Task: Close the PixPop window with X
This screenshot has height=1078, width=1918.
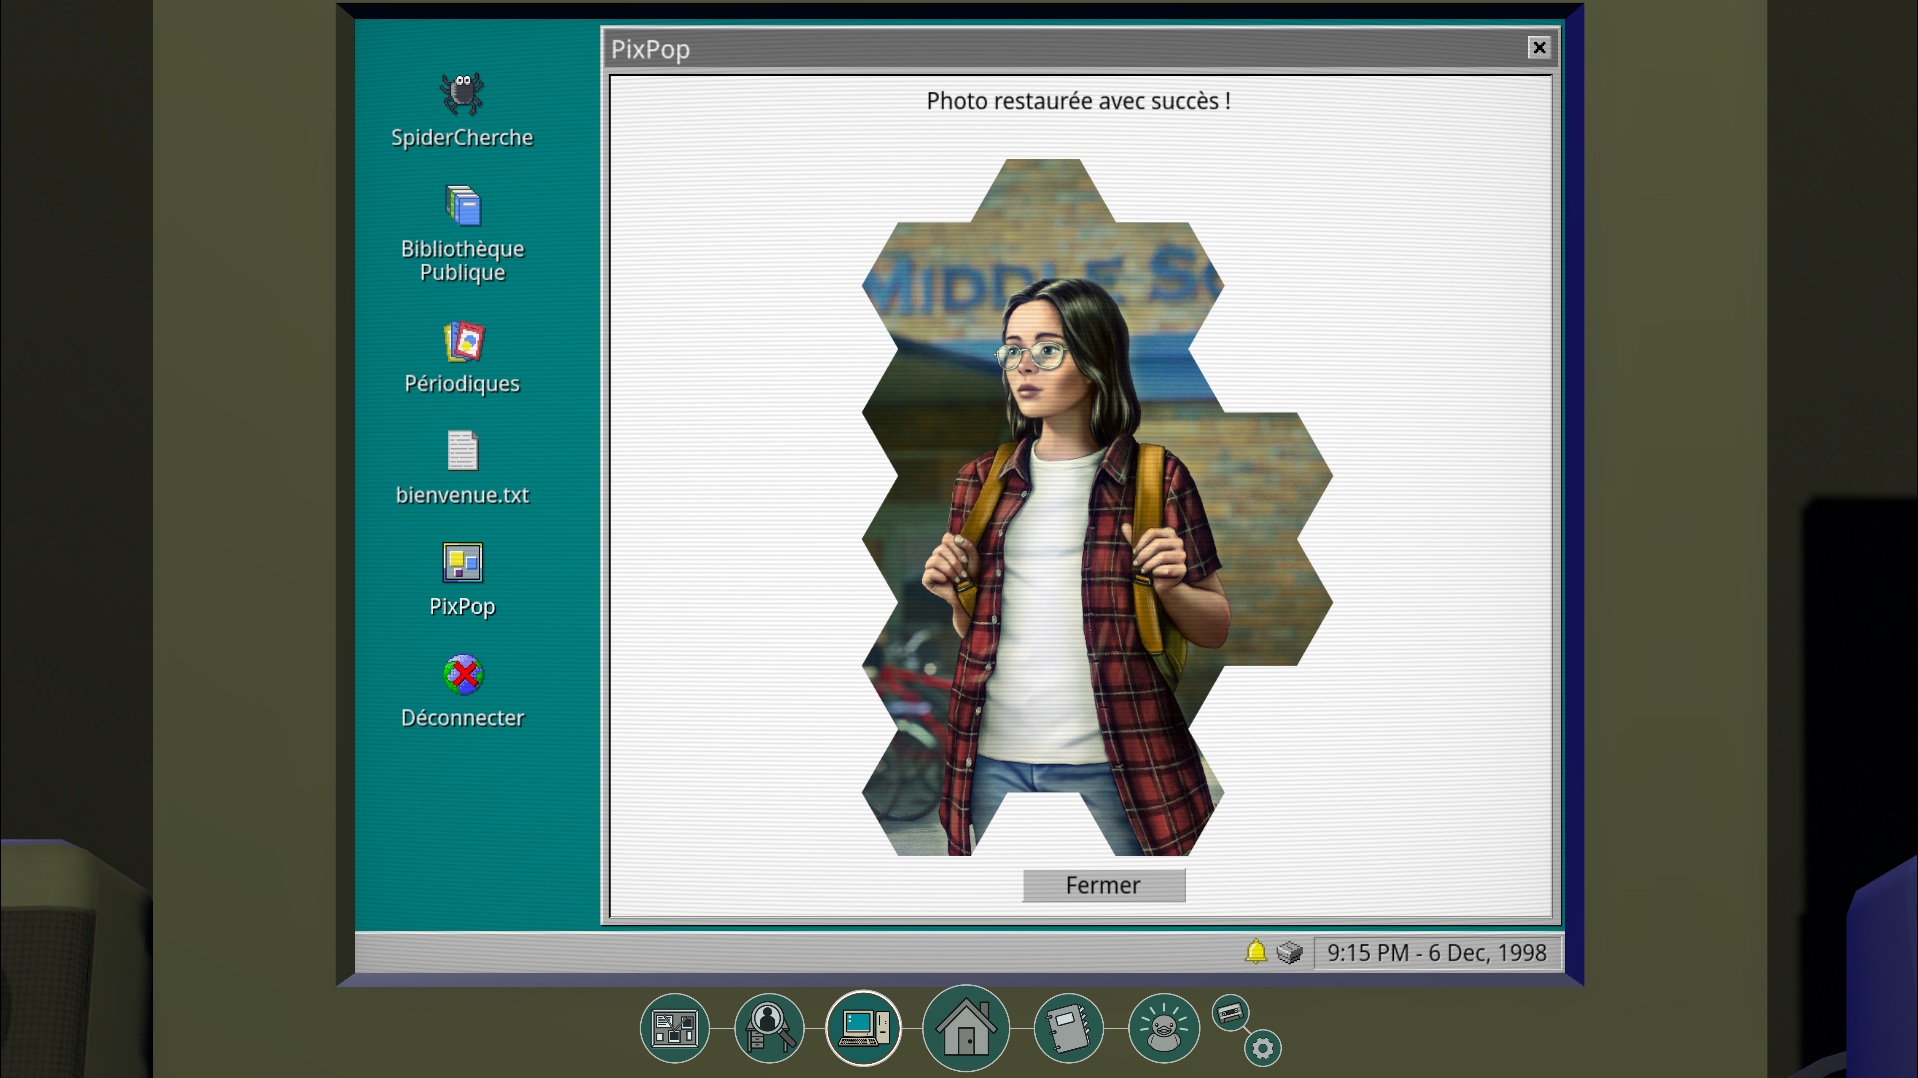Action: [x=1539, y=47]
